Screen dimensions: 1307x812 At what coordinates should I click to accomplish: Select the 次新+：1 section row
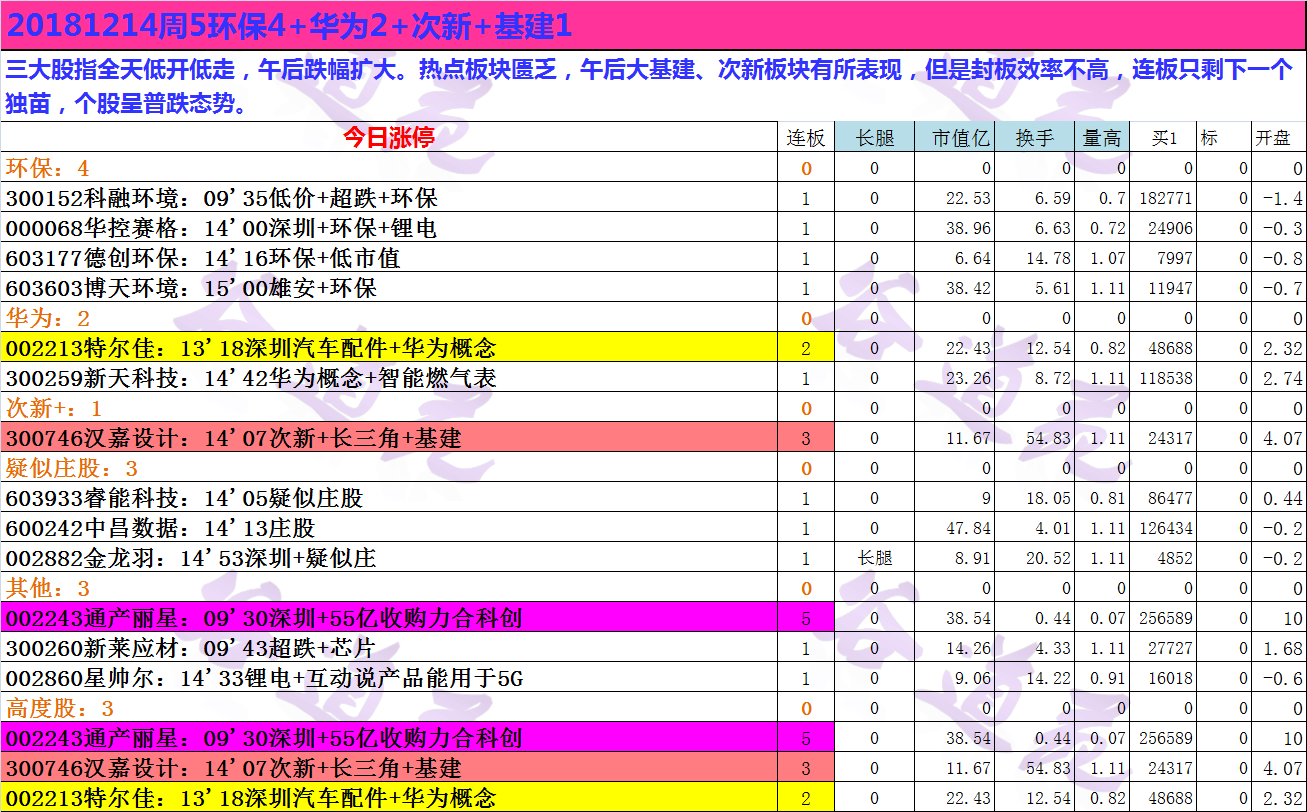389,408
